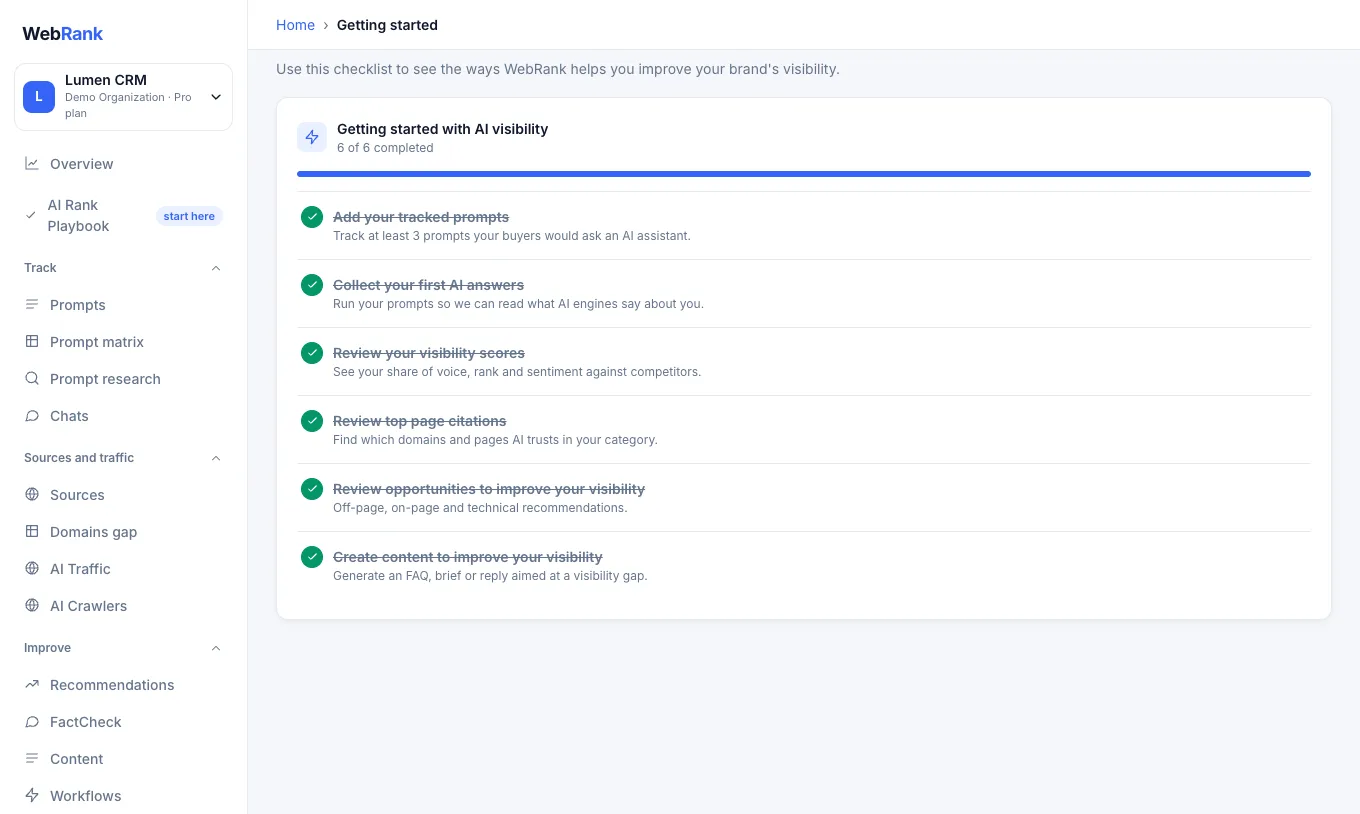1360x814 pixels.
Task: Open AI Rank Playbook in sidebar
Action: click(123, 216)
